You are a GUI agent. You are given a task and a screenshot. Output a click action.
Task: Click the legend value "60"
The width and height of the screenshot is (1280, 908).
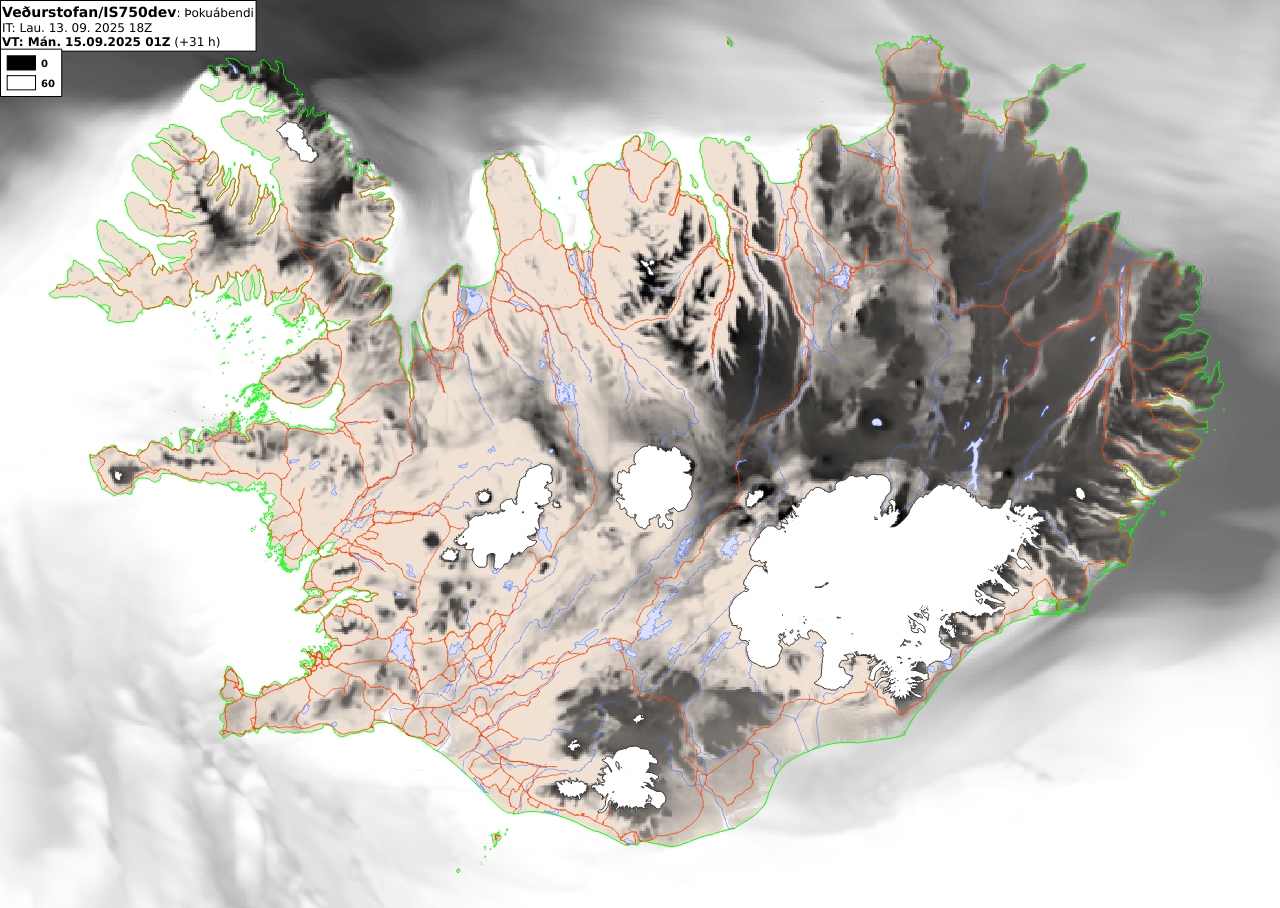coord(47,83)
